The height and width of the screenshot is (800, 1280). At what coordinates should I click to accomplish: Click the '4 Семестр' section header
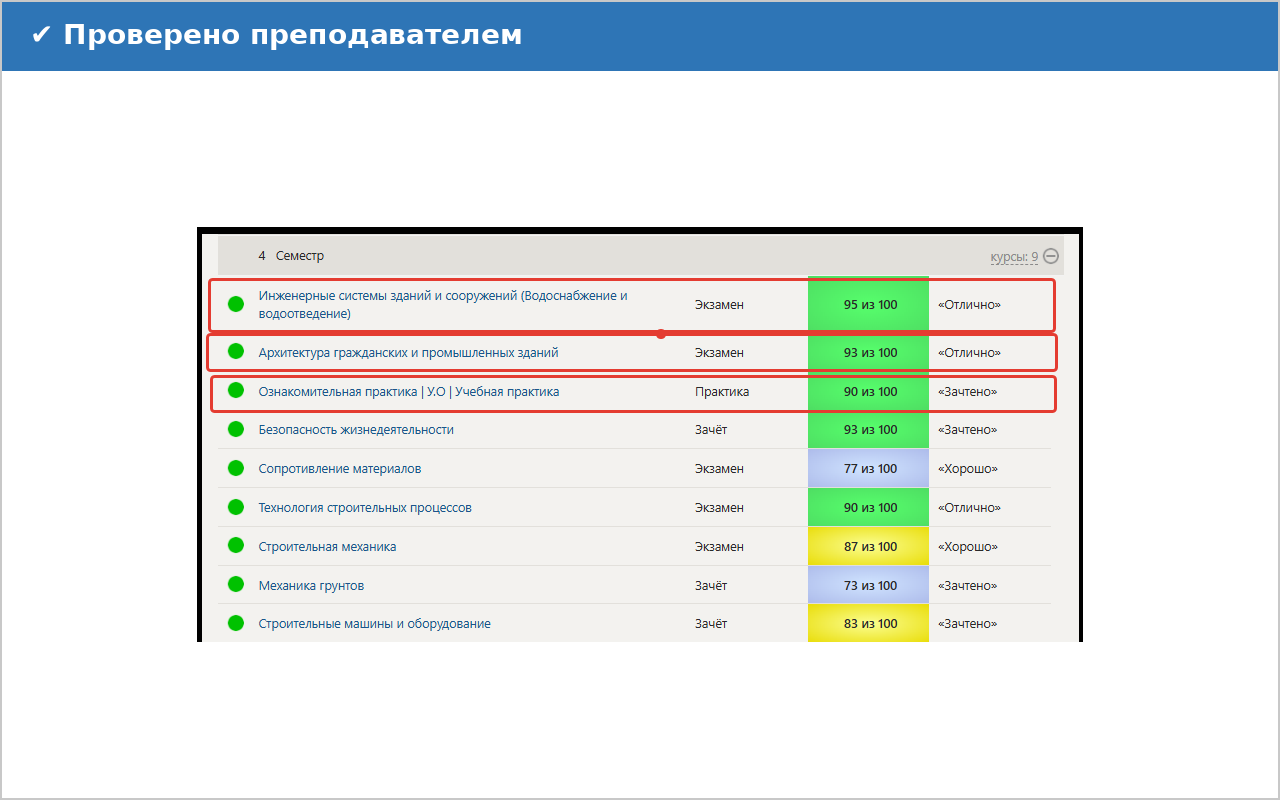tap(291, 256)
